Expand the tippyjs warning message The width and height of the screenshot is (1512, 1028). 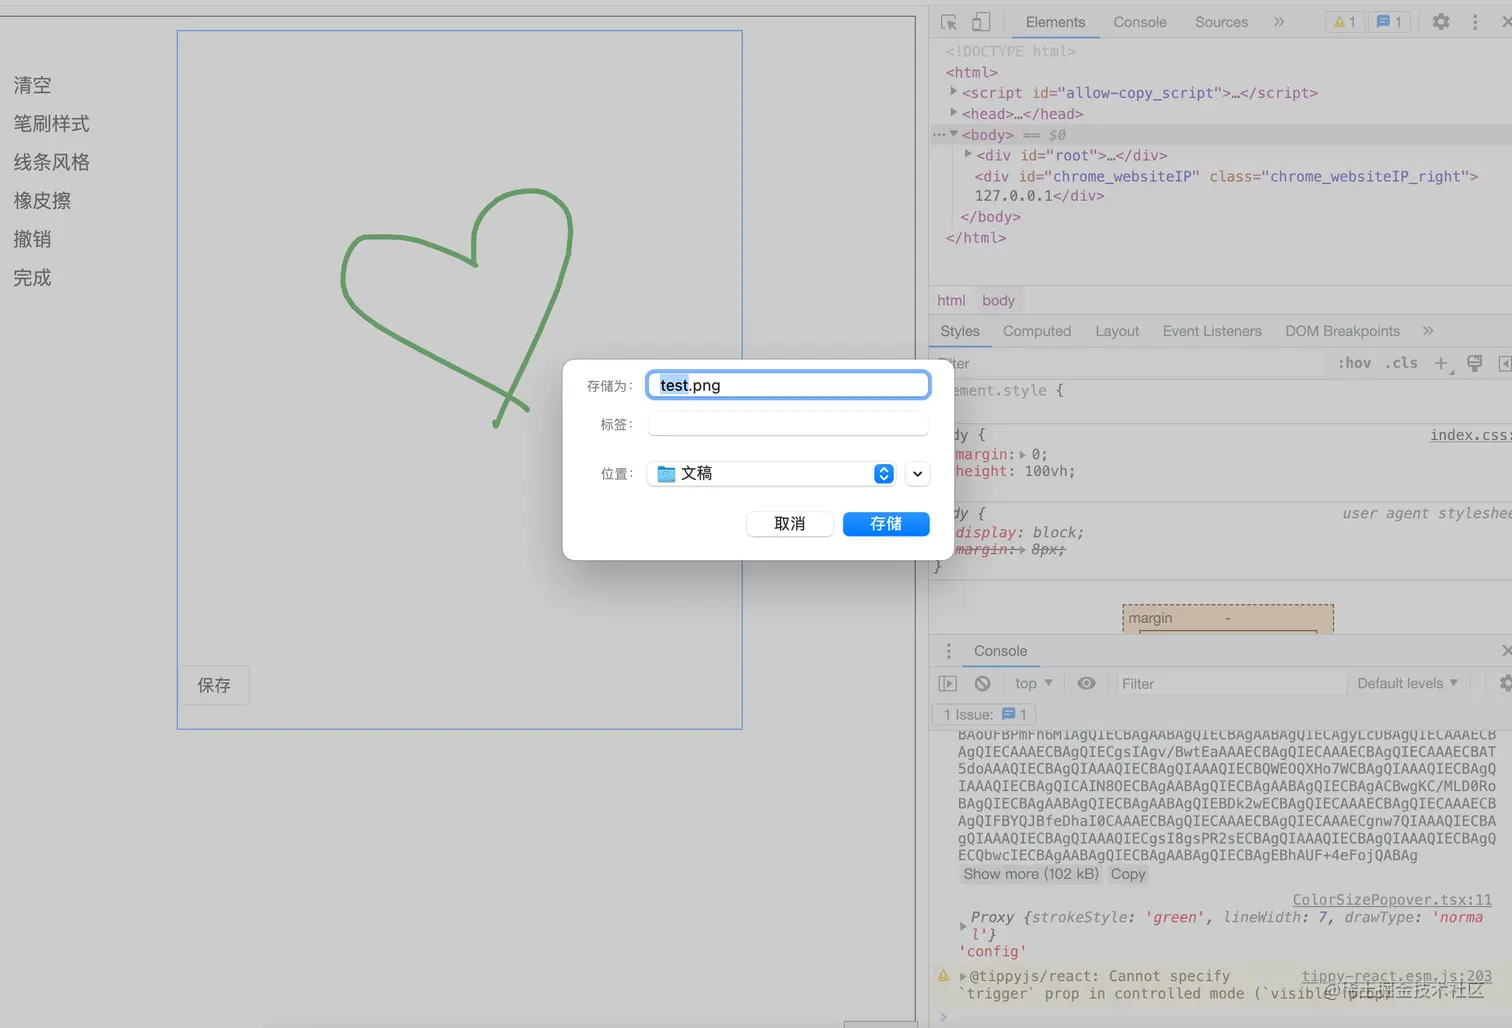[x=963, y=976]
